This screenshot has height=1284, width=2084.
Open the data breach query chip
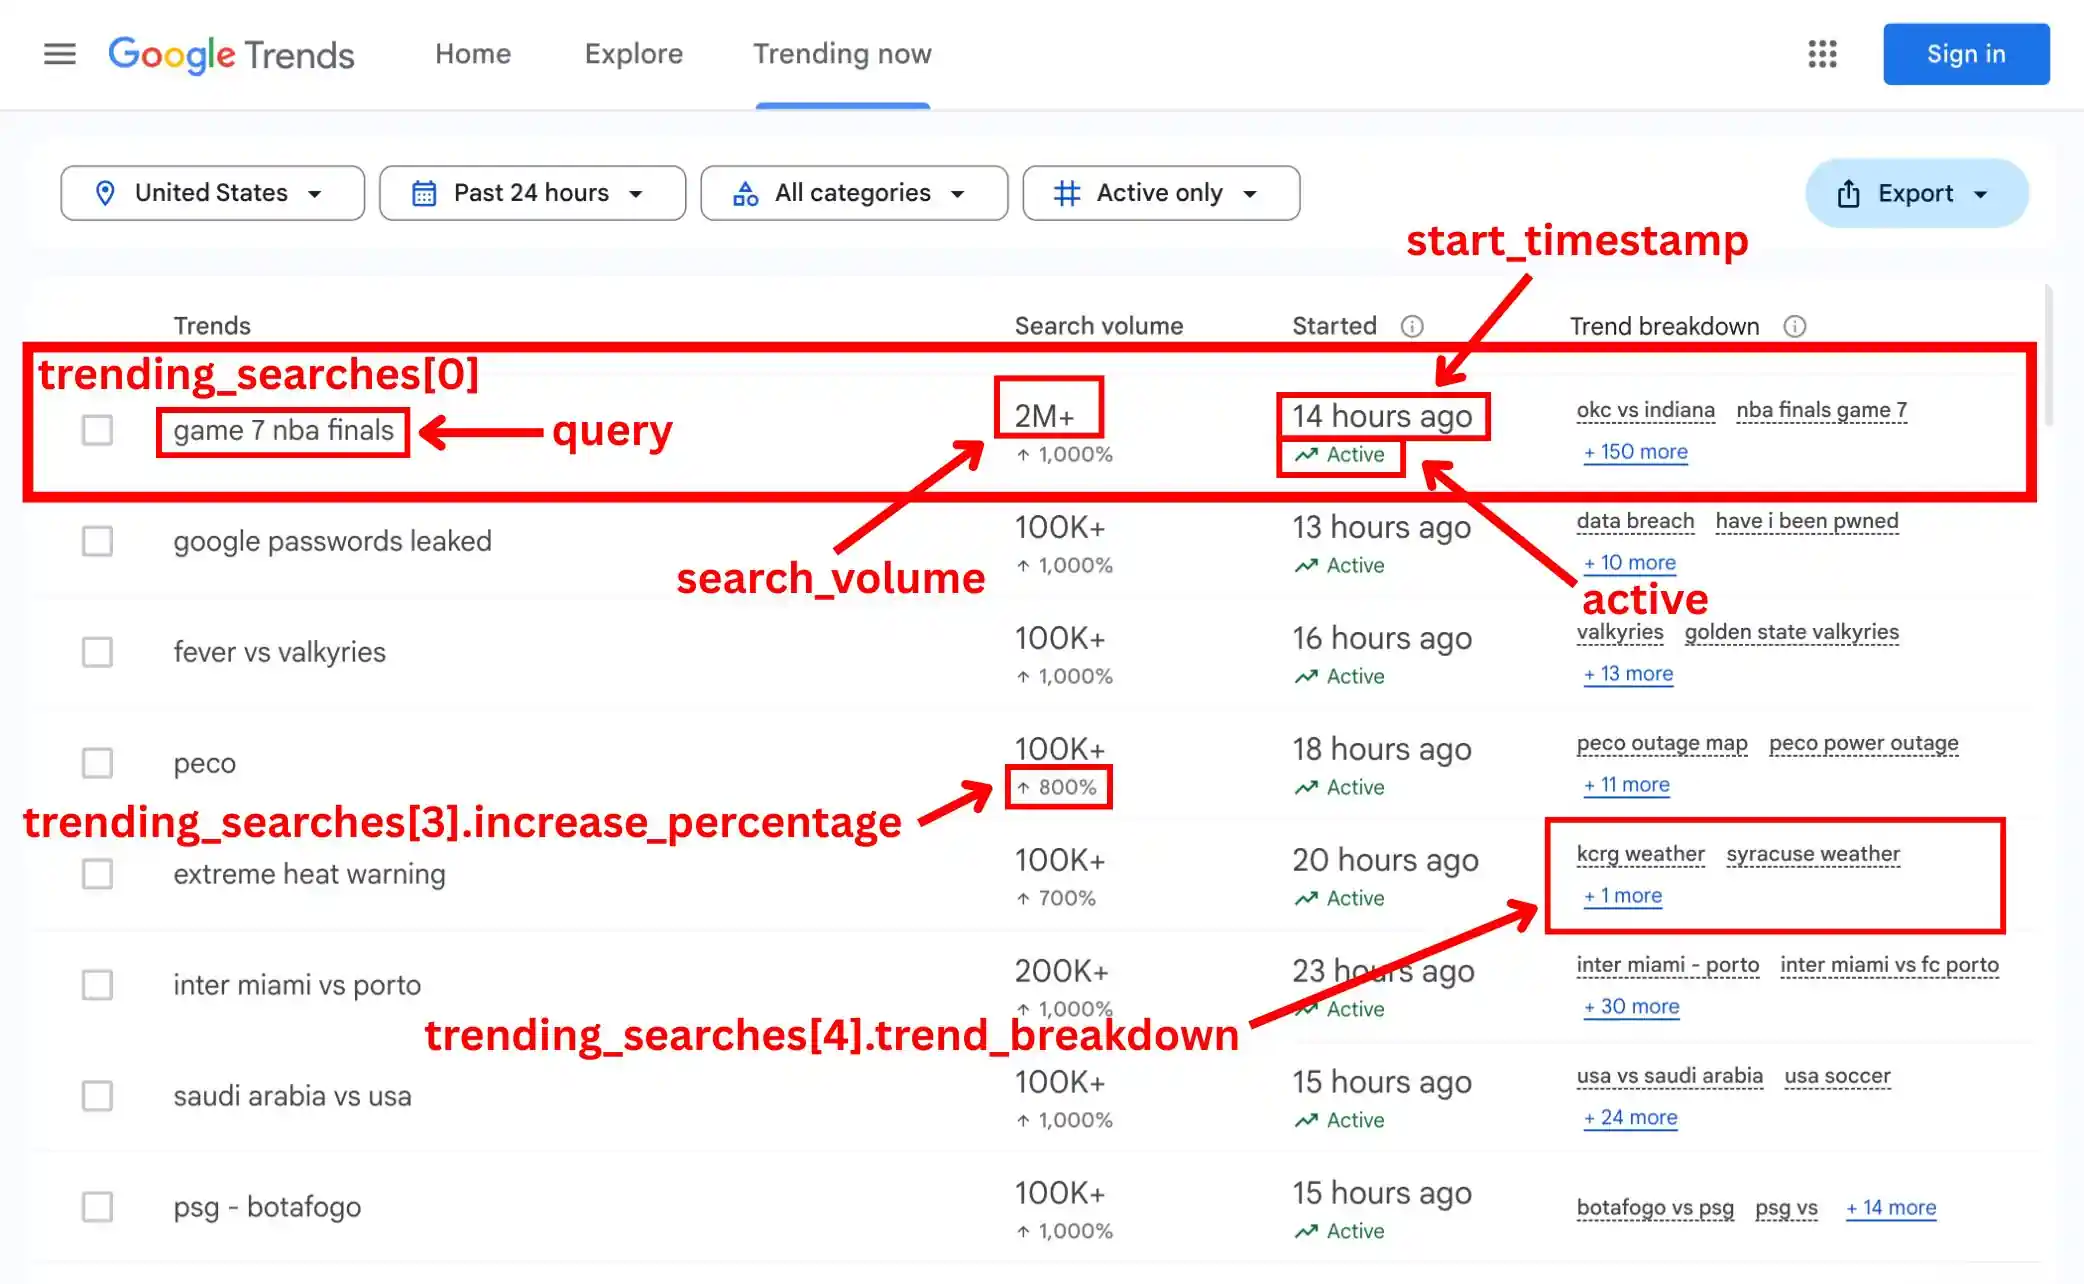[x=1636, y=521]
